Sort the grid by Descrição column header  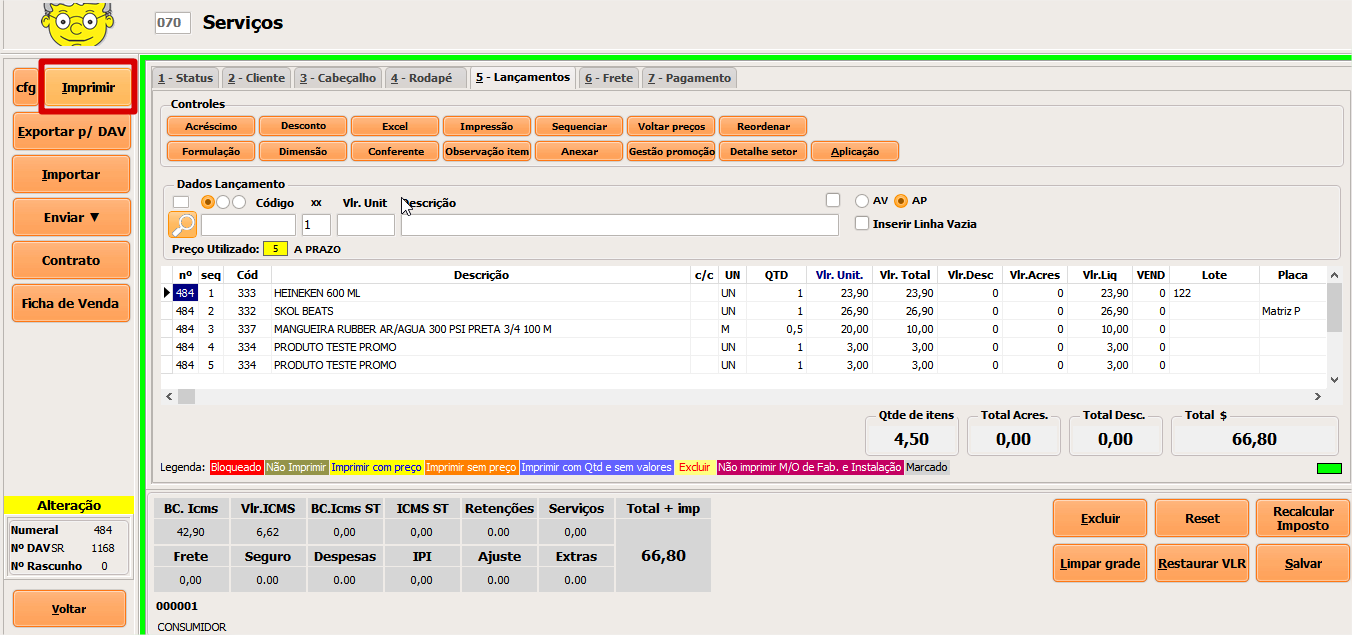click(x=480, y=275)
